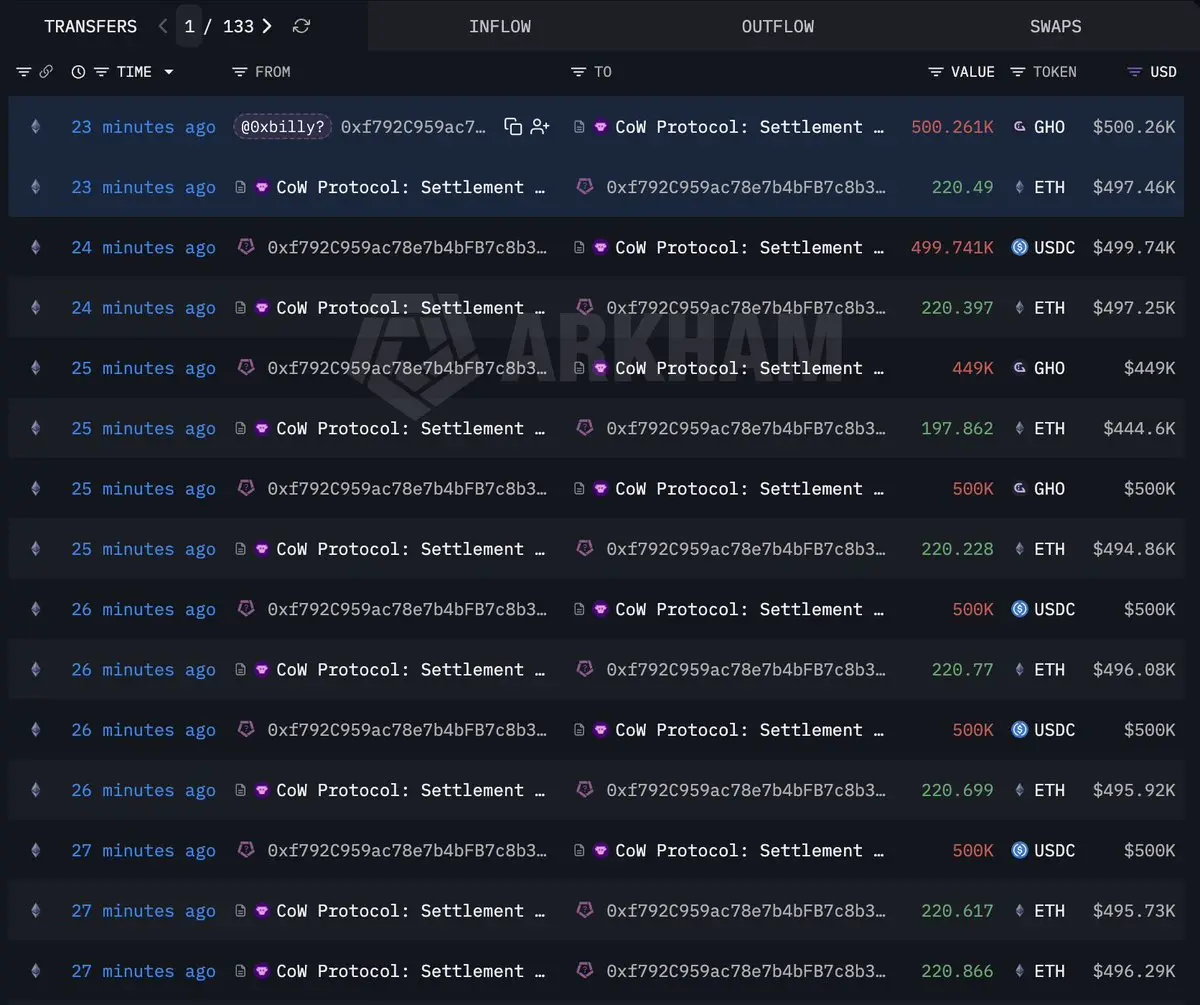Click add-contact icon beside copy icon
The image size is (1200, 1005).
(540, 127)
